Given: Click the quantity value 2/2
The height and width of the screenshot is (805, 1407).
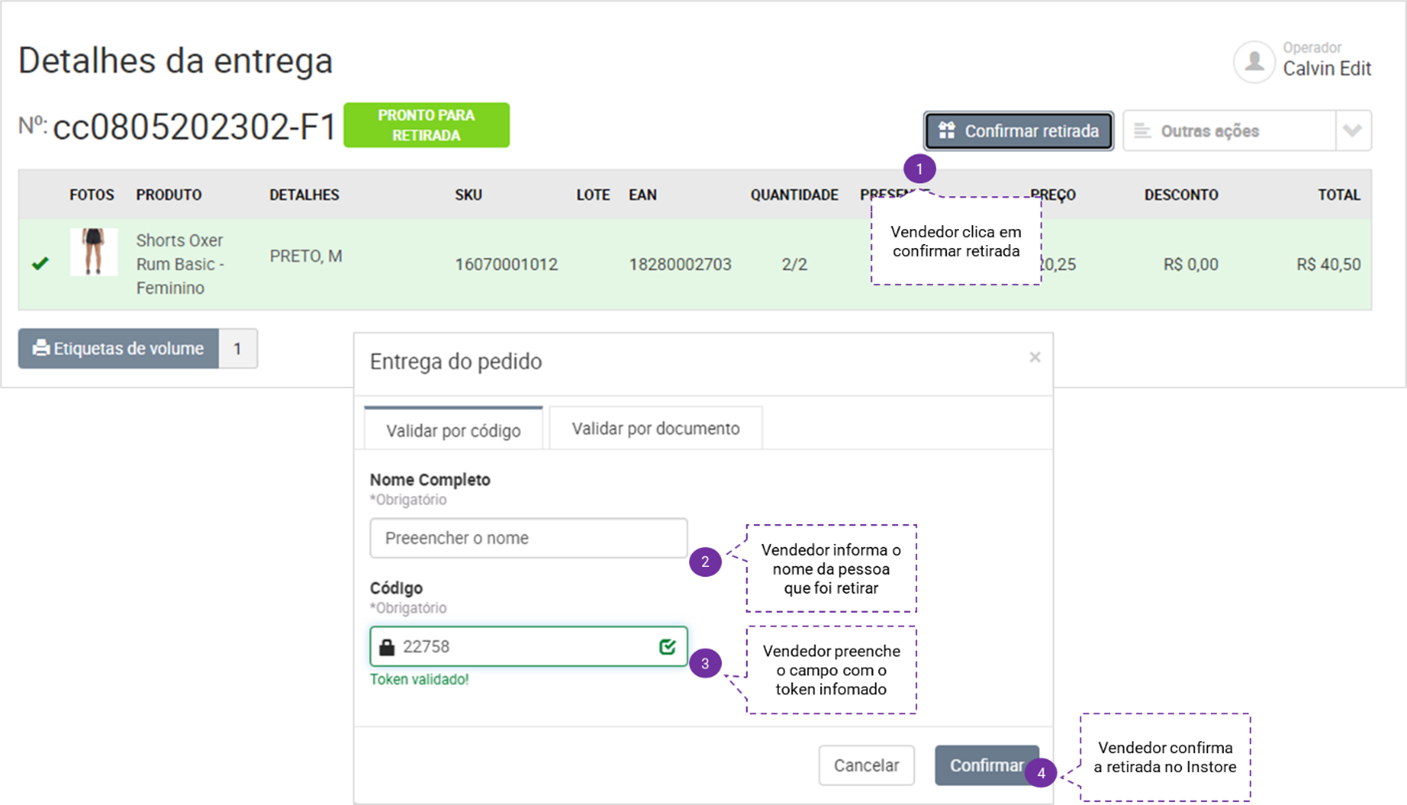Looking at the screenshot, I should pyautogui.click(x=794, y=265).
